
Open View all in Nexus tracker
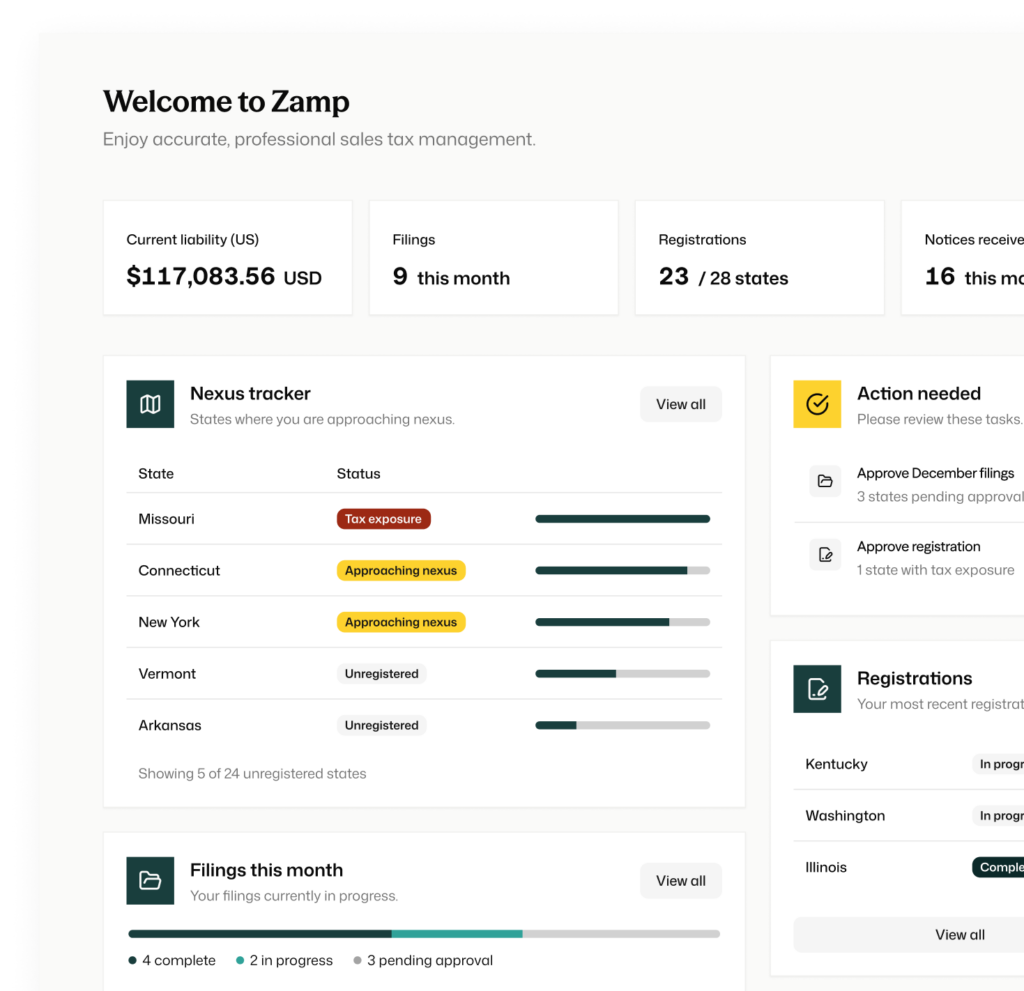[x=680, y=404]
